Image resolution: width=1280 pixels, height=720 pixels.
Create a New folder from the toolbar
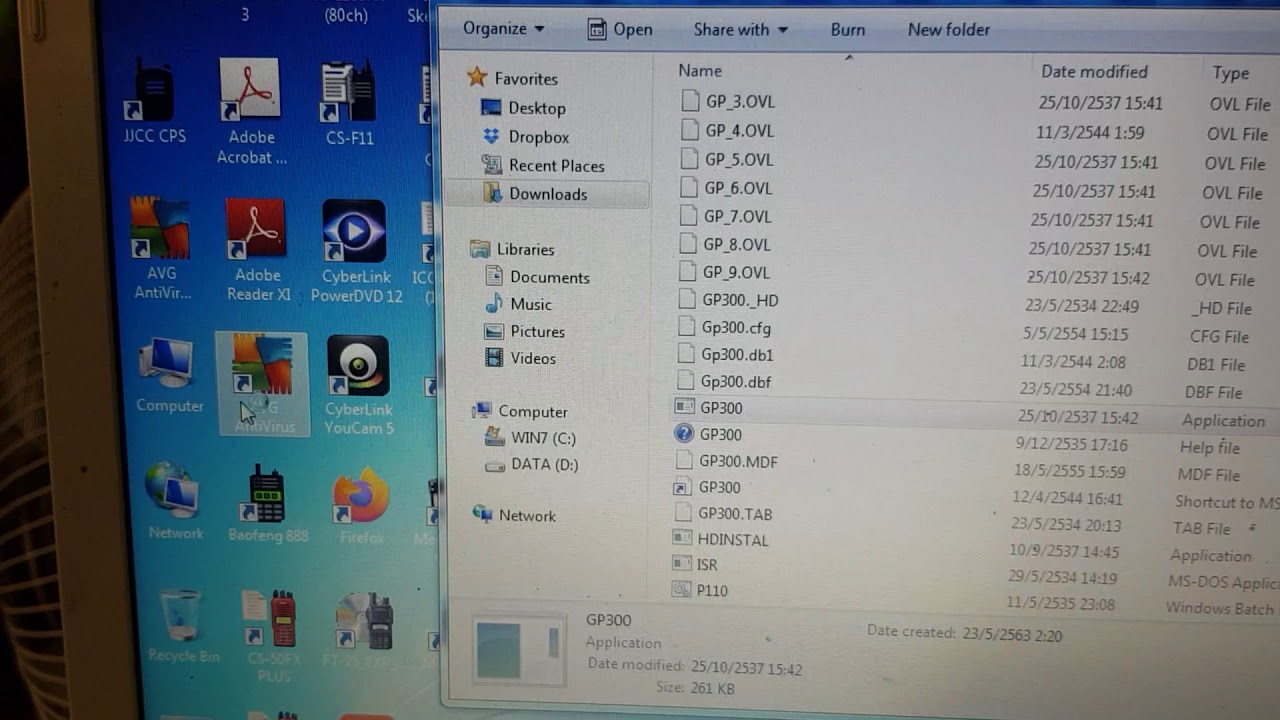tap(948, 30)
